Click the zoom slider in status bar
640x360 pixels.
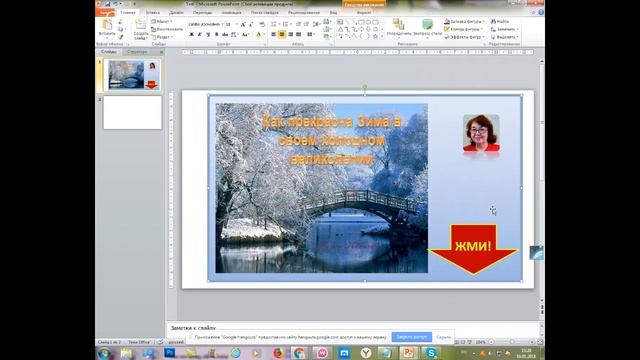point(511,342)
